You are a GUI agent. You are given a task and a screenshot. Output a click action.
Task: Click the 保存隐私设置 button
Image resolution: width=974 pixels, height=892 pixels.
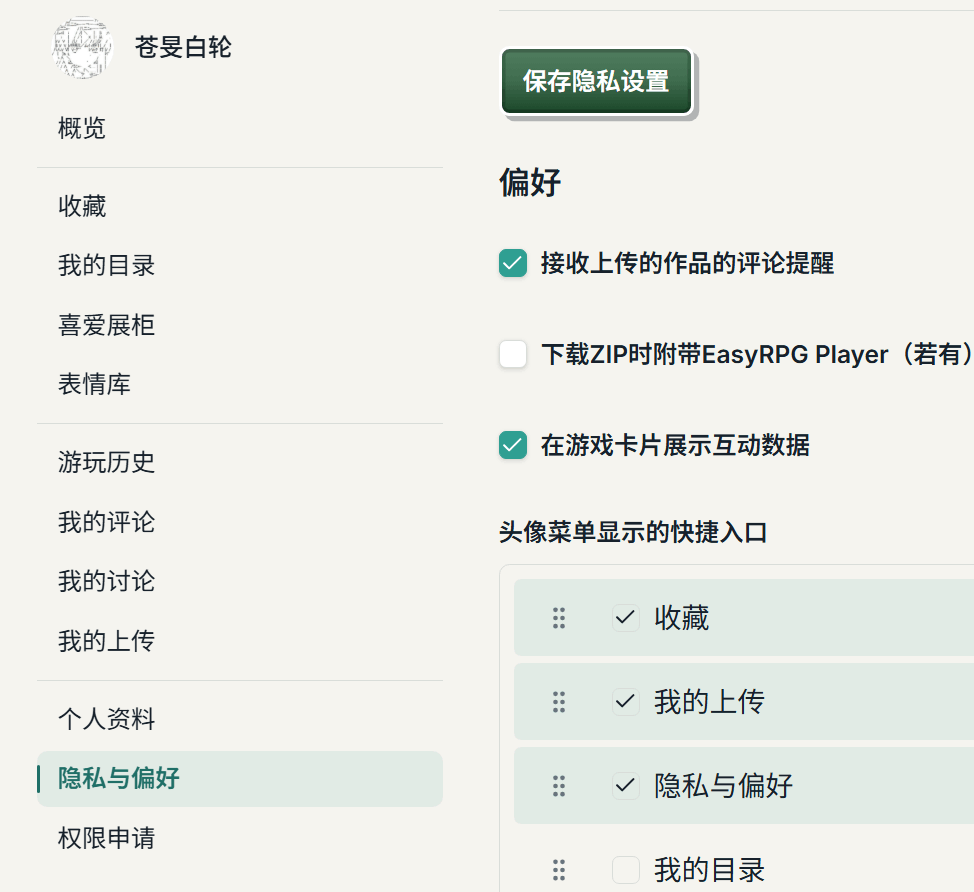point(596,81)
